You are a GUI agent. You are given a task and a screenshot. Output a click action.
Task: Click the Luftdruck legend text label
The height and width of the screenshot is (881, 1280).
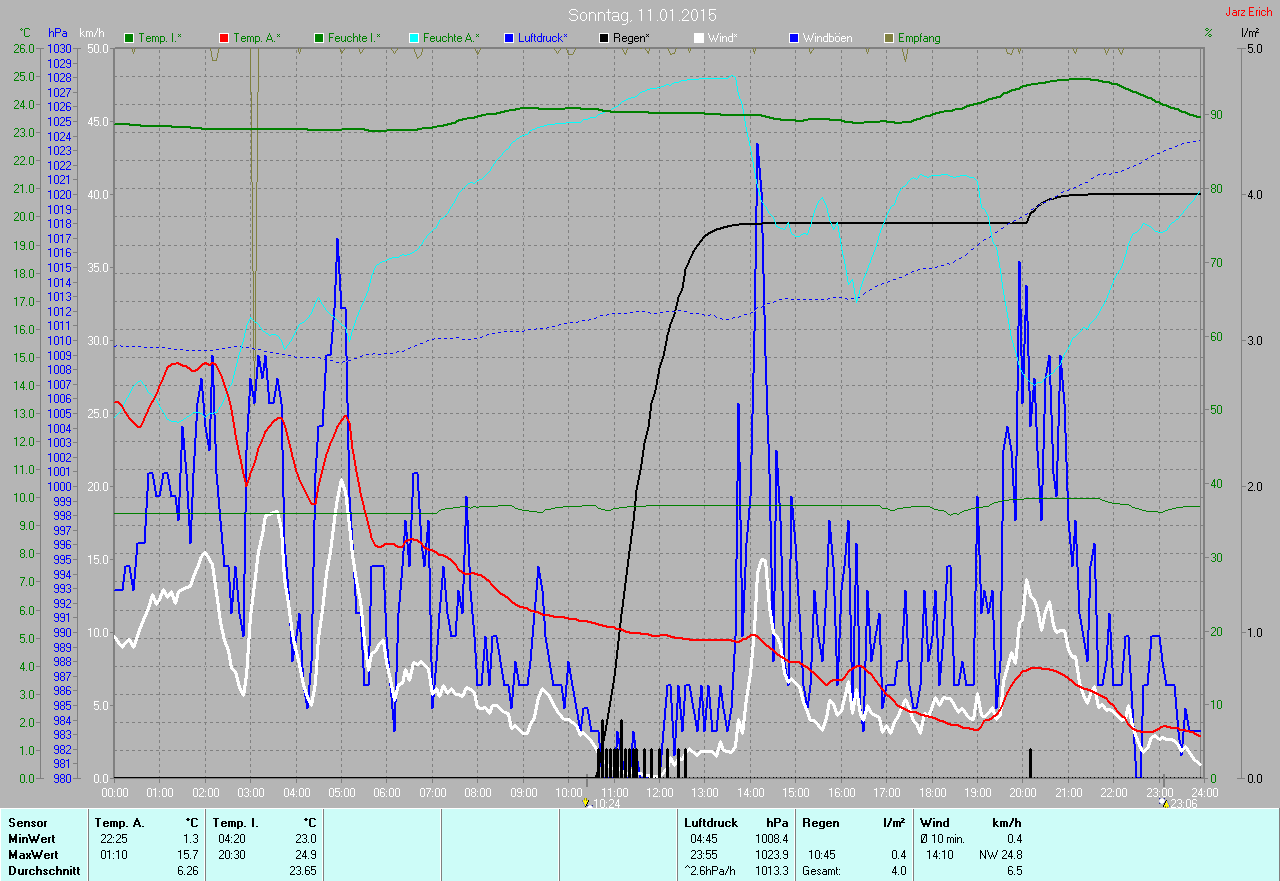tap(543, 38)
